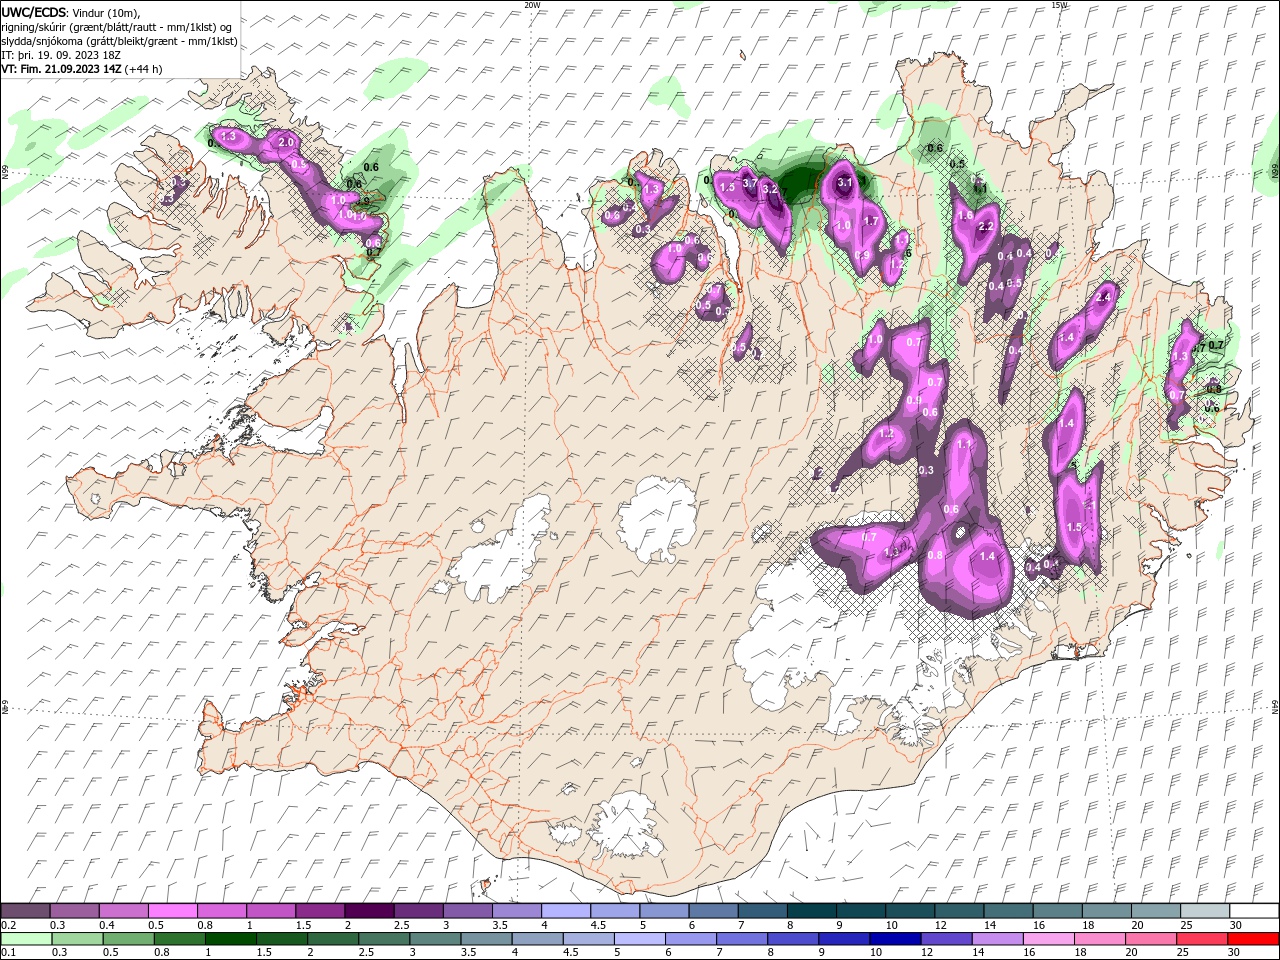Viewport: 1280px width, 960px height.
Task: Click the 2.0 snowfall value in Westfjords
Action: [x=285, y=142]
